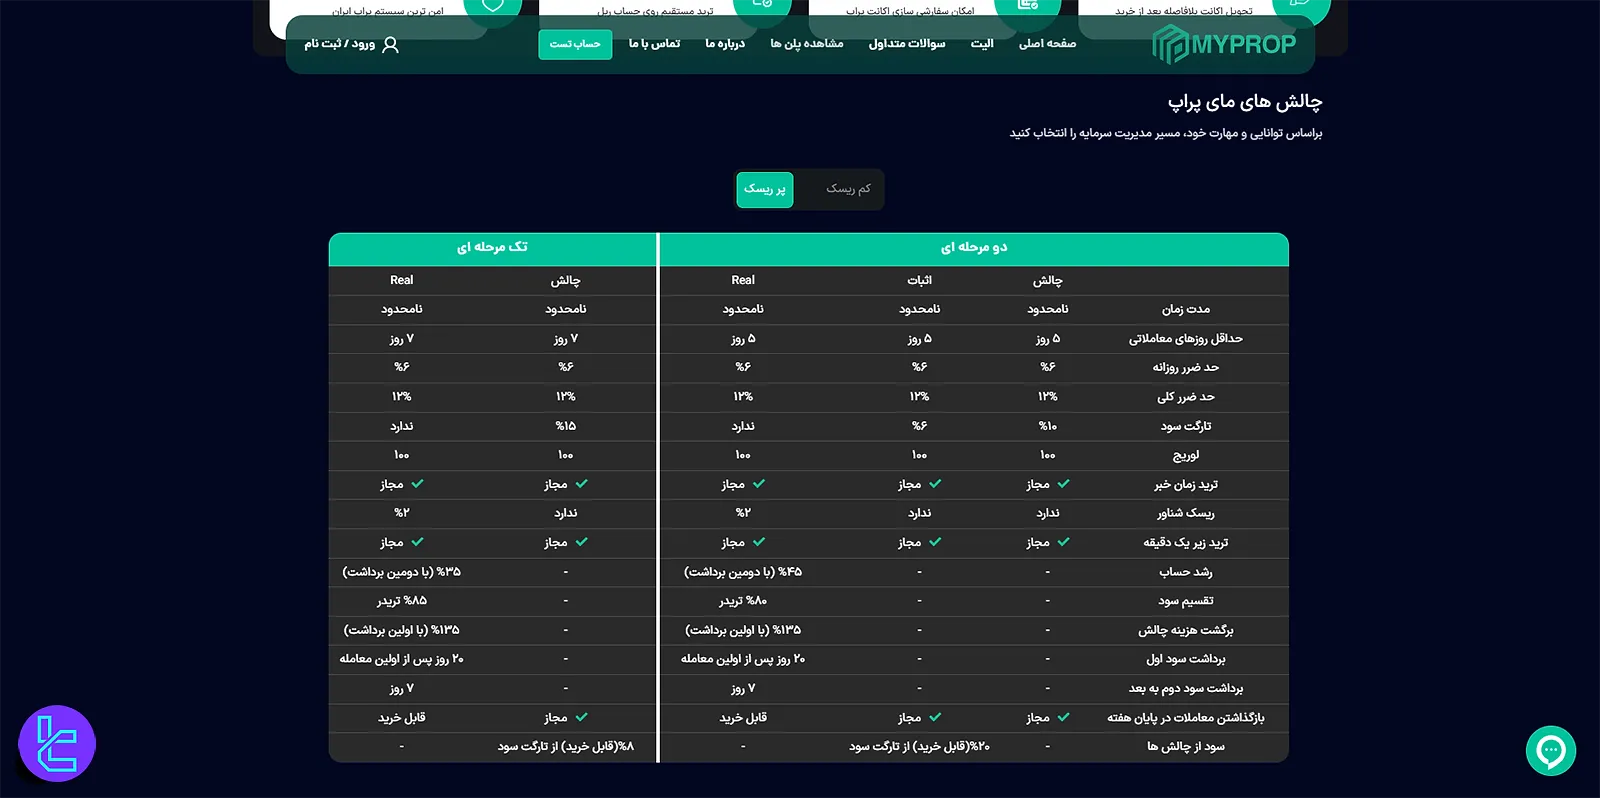Screen dimensions: 1600x798
Task: Click the سود از چالش ها row label
Action: point(1186,746)
